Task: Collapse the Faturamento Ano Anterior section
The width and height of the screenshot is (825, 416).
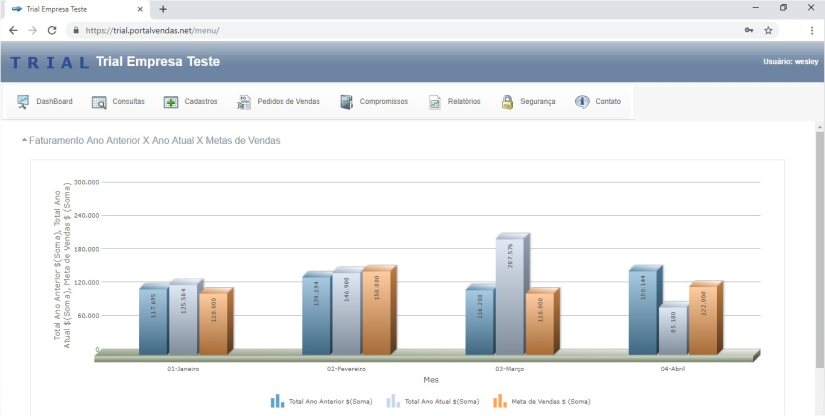Action: [x=24, y=141]
